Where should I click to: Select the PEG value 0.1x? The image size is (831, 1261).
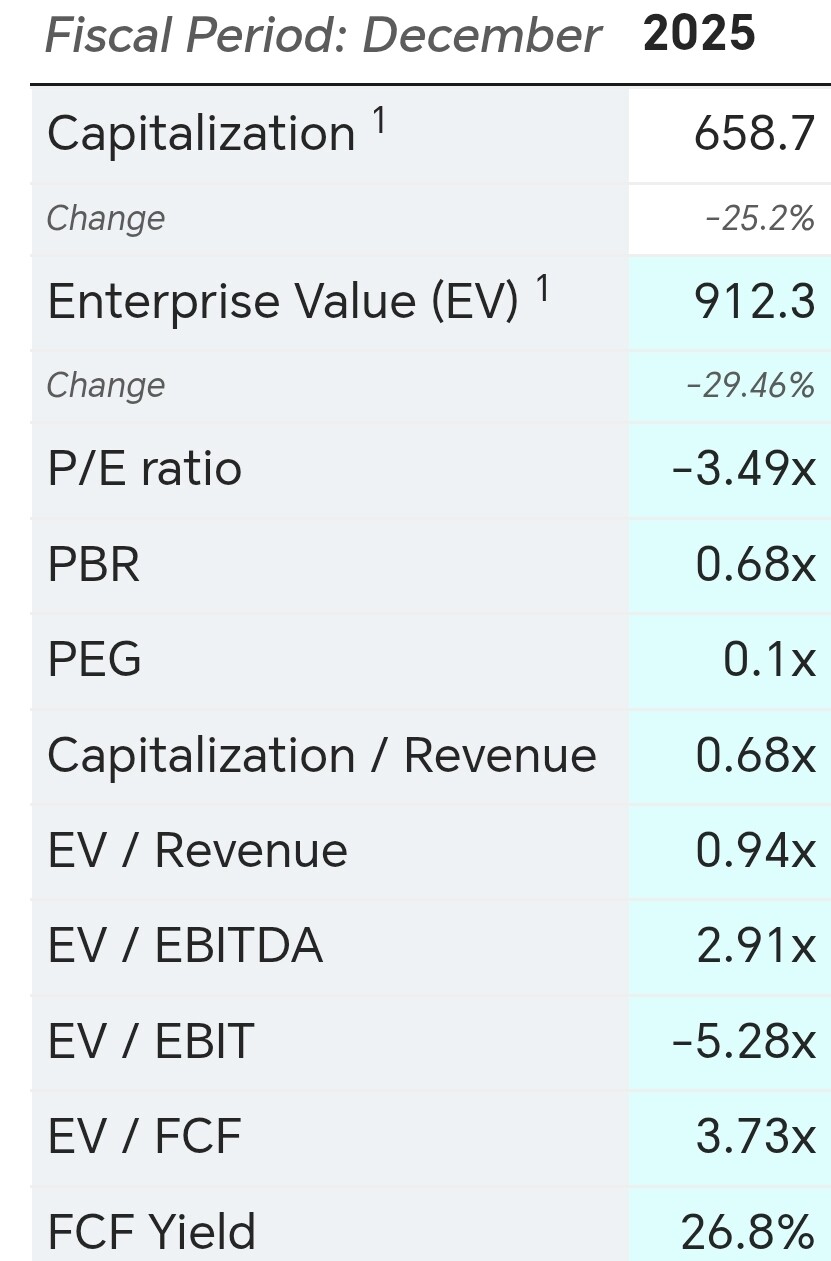click(769, 659)
